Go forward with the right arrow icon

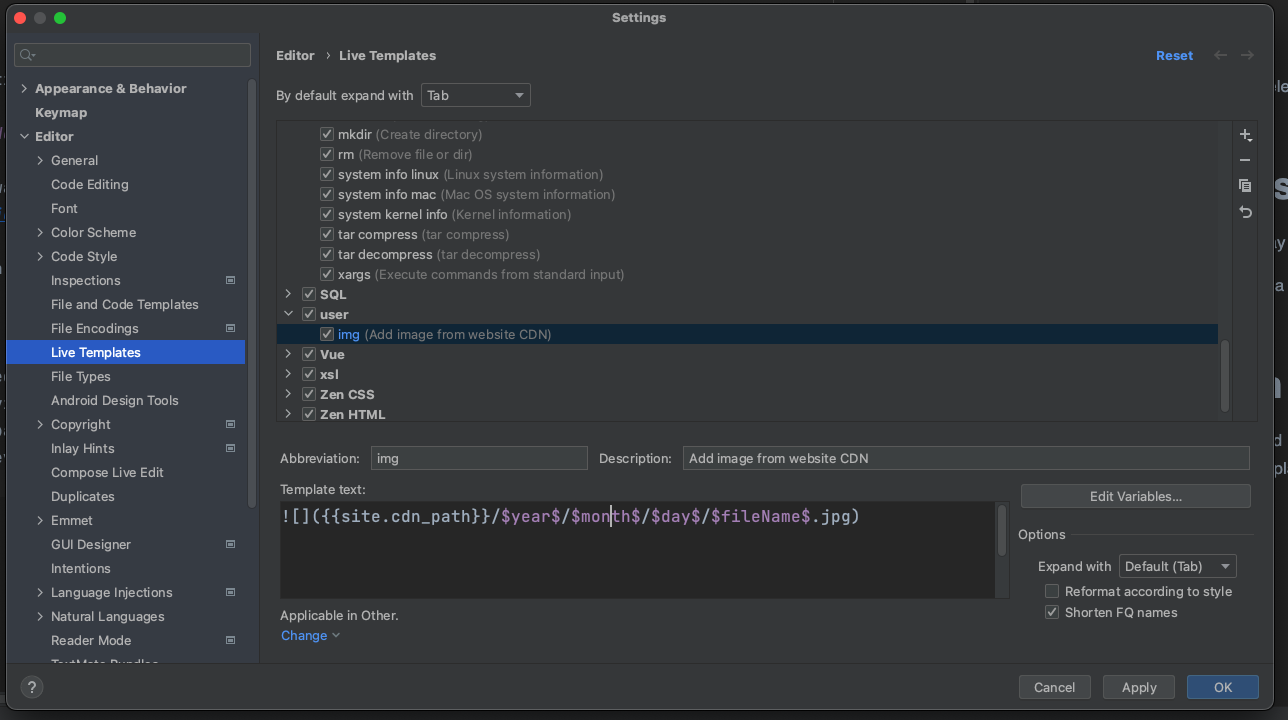click(x=1247, y=56)
